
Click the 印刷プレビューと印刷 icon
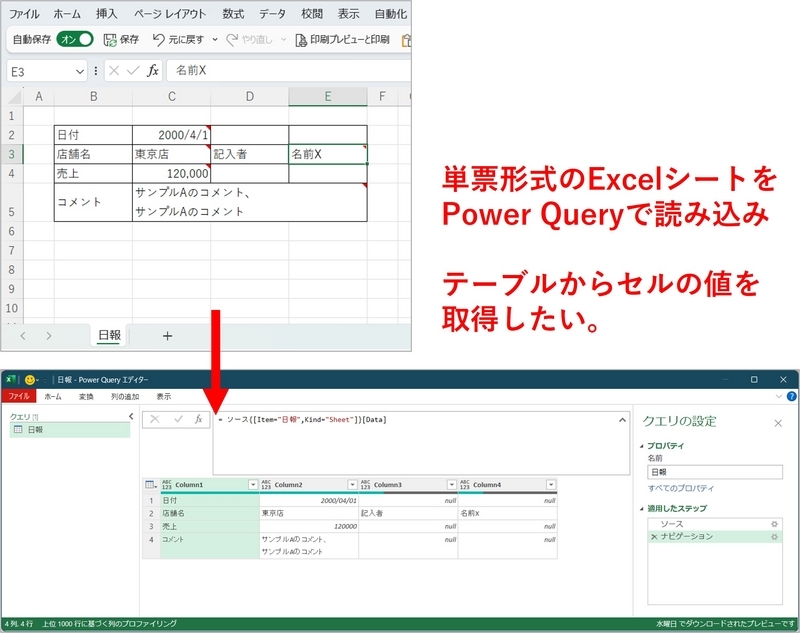pos(301,40)
